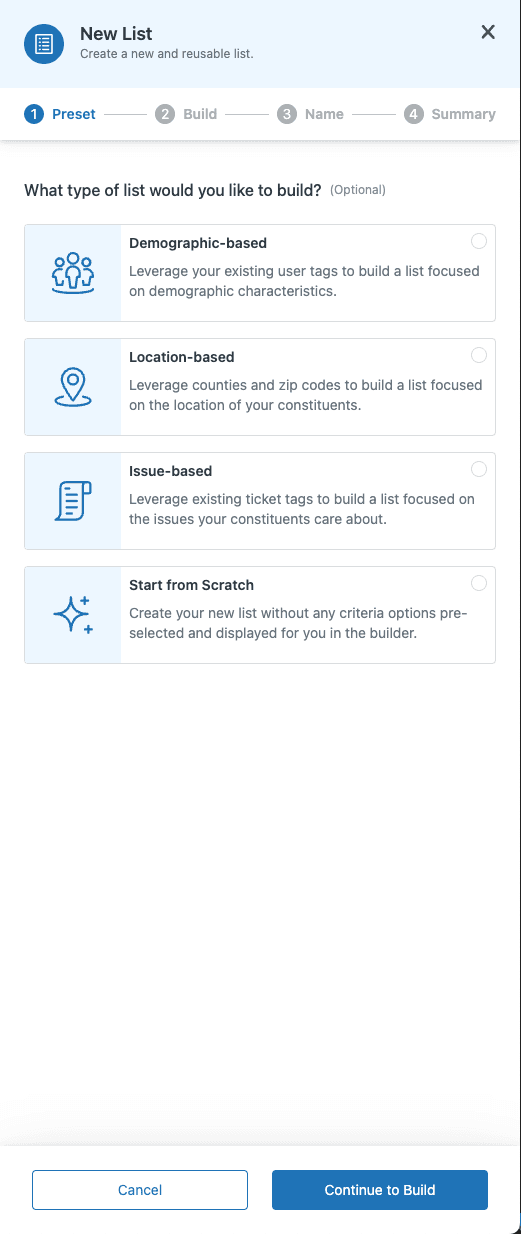Screen dimensions: 521x1234
Task: Jump to the Build step
Action: (x=187, y=114)
